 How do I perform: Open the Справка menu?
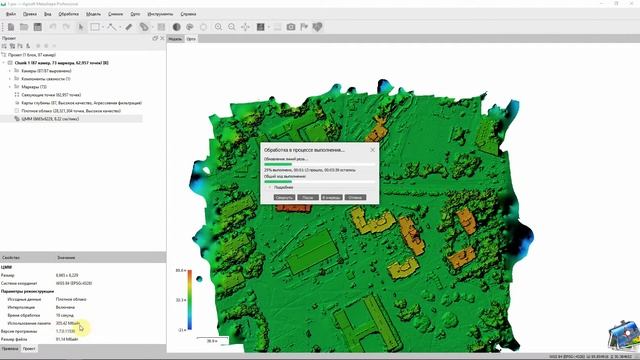coord(188,14)
